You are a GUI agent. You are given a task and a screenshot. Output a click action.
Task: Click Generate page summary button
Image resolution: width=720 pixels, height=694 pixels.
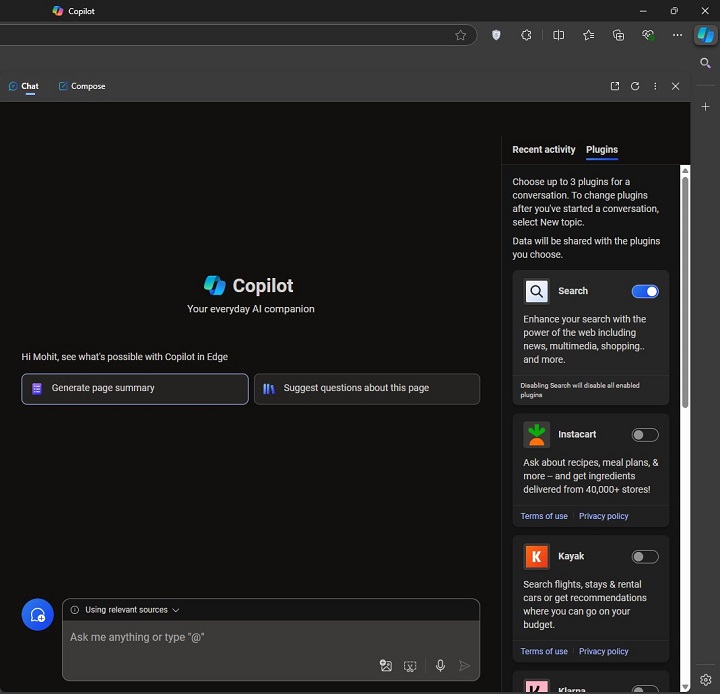coord(135,388)
